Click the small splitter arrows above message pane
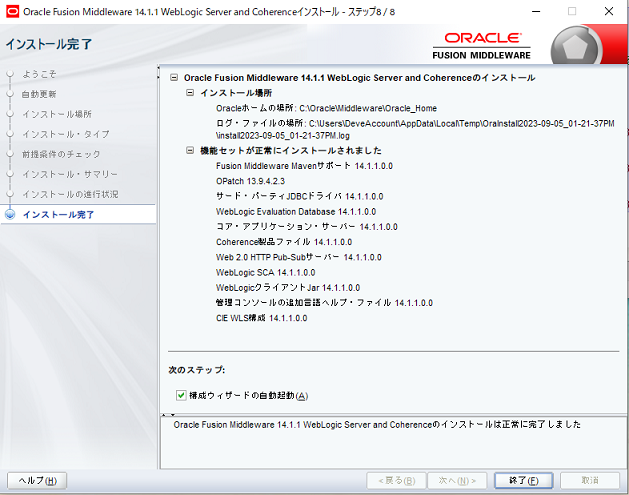This screenshot has height=495, width=629. point(168,415)
